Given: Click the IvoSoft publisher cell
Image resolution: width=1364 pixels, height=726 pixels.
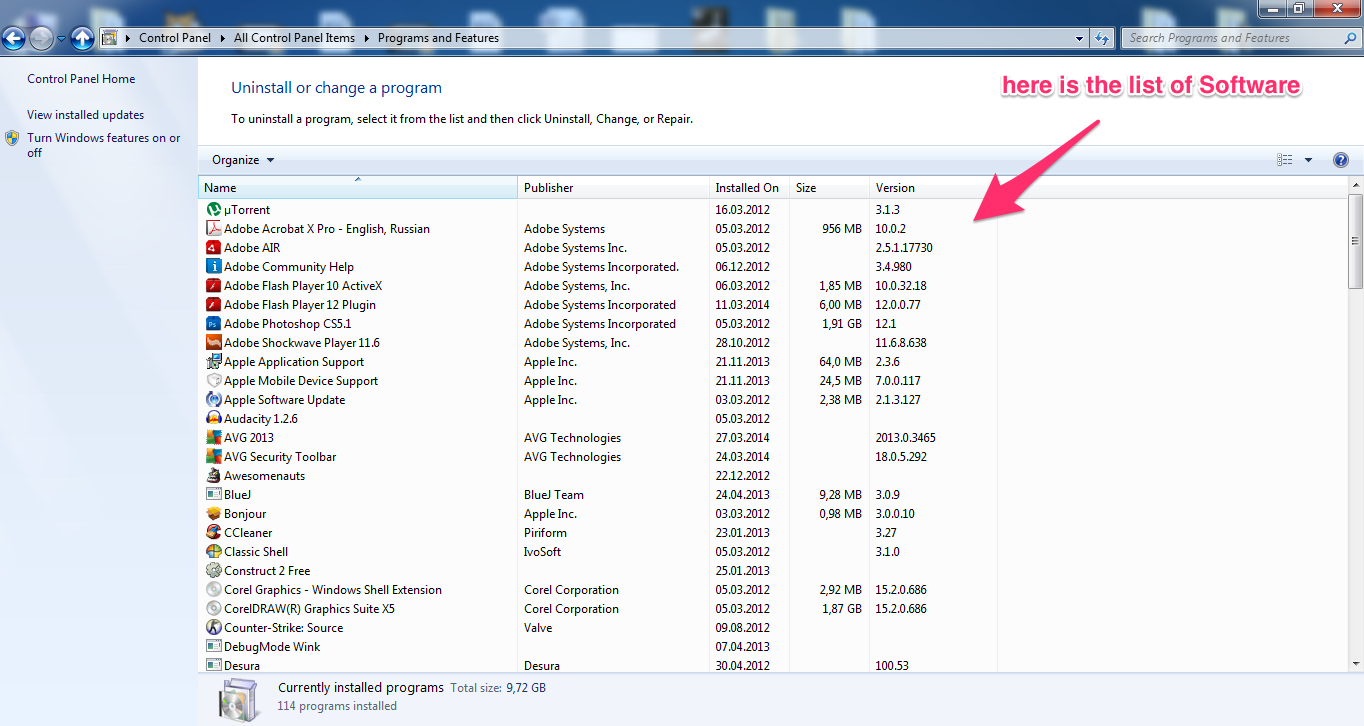Looking at the screenshot, I should [x=542, y=552].
